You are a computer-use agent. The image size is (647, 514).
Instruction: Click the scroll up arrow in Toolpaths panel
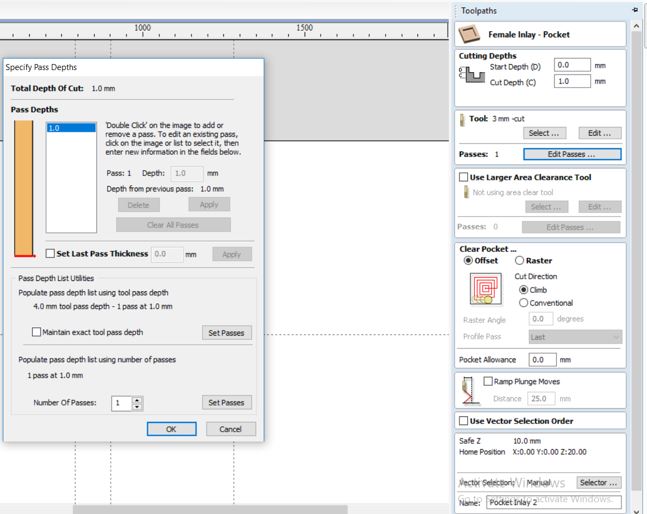[636, 26]
